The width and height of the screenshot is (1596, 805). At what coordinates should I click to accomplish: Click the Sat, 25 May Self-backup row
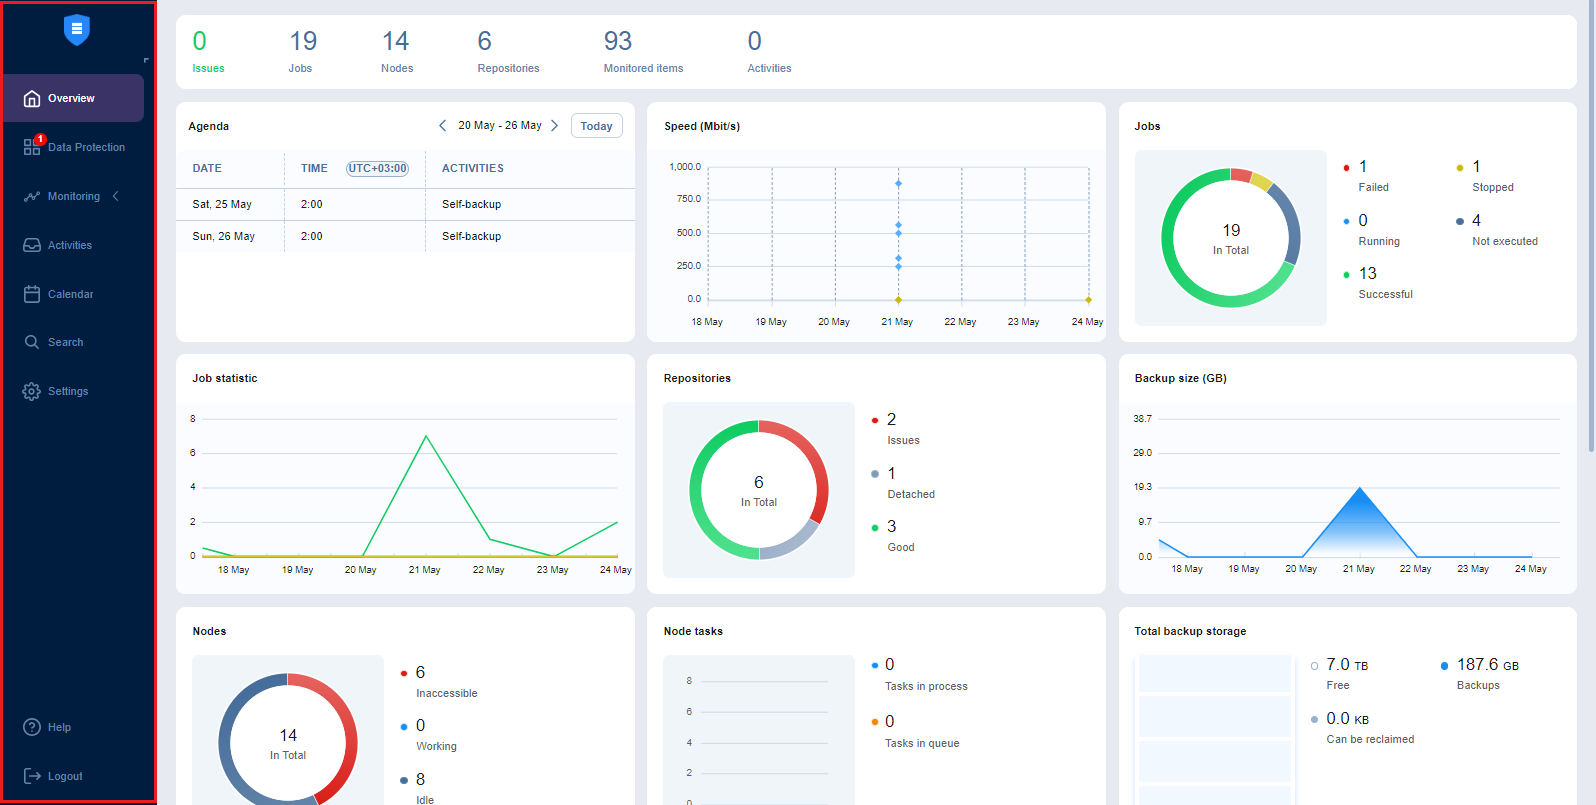pos(405,204)
